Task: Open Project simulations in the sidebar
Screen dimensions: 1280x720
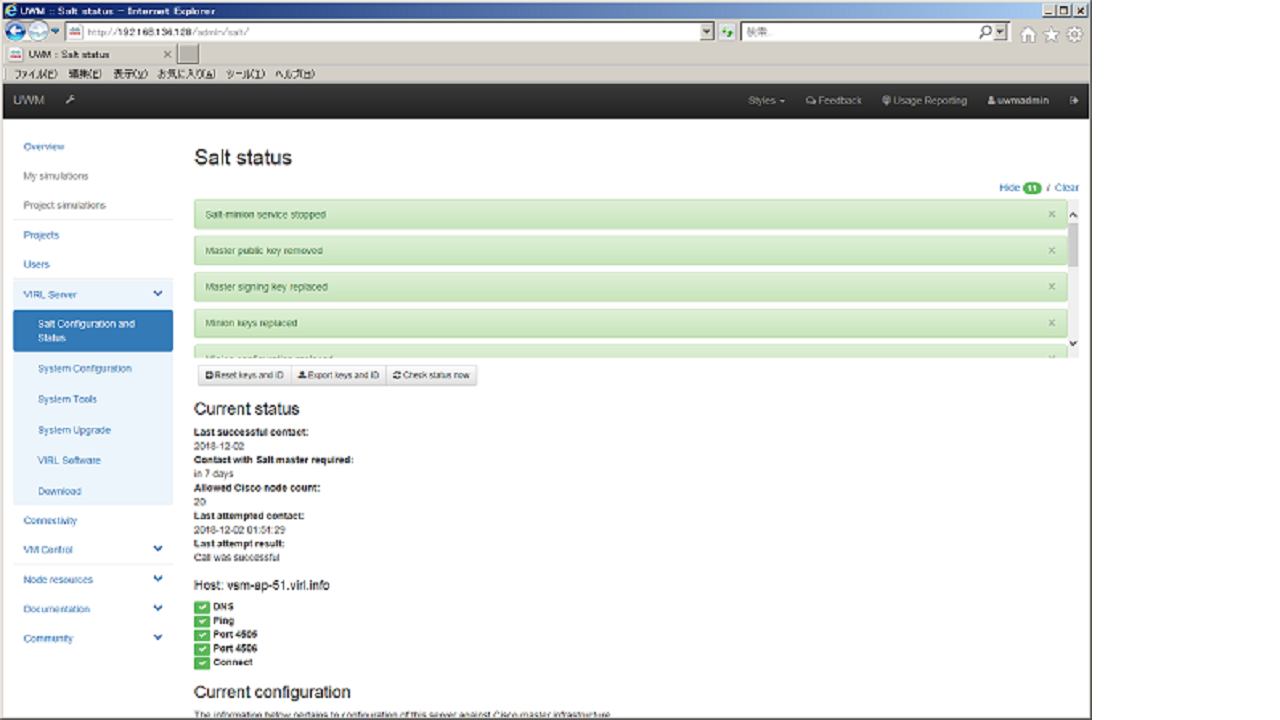Action: tap(64, 205)
